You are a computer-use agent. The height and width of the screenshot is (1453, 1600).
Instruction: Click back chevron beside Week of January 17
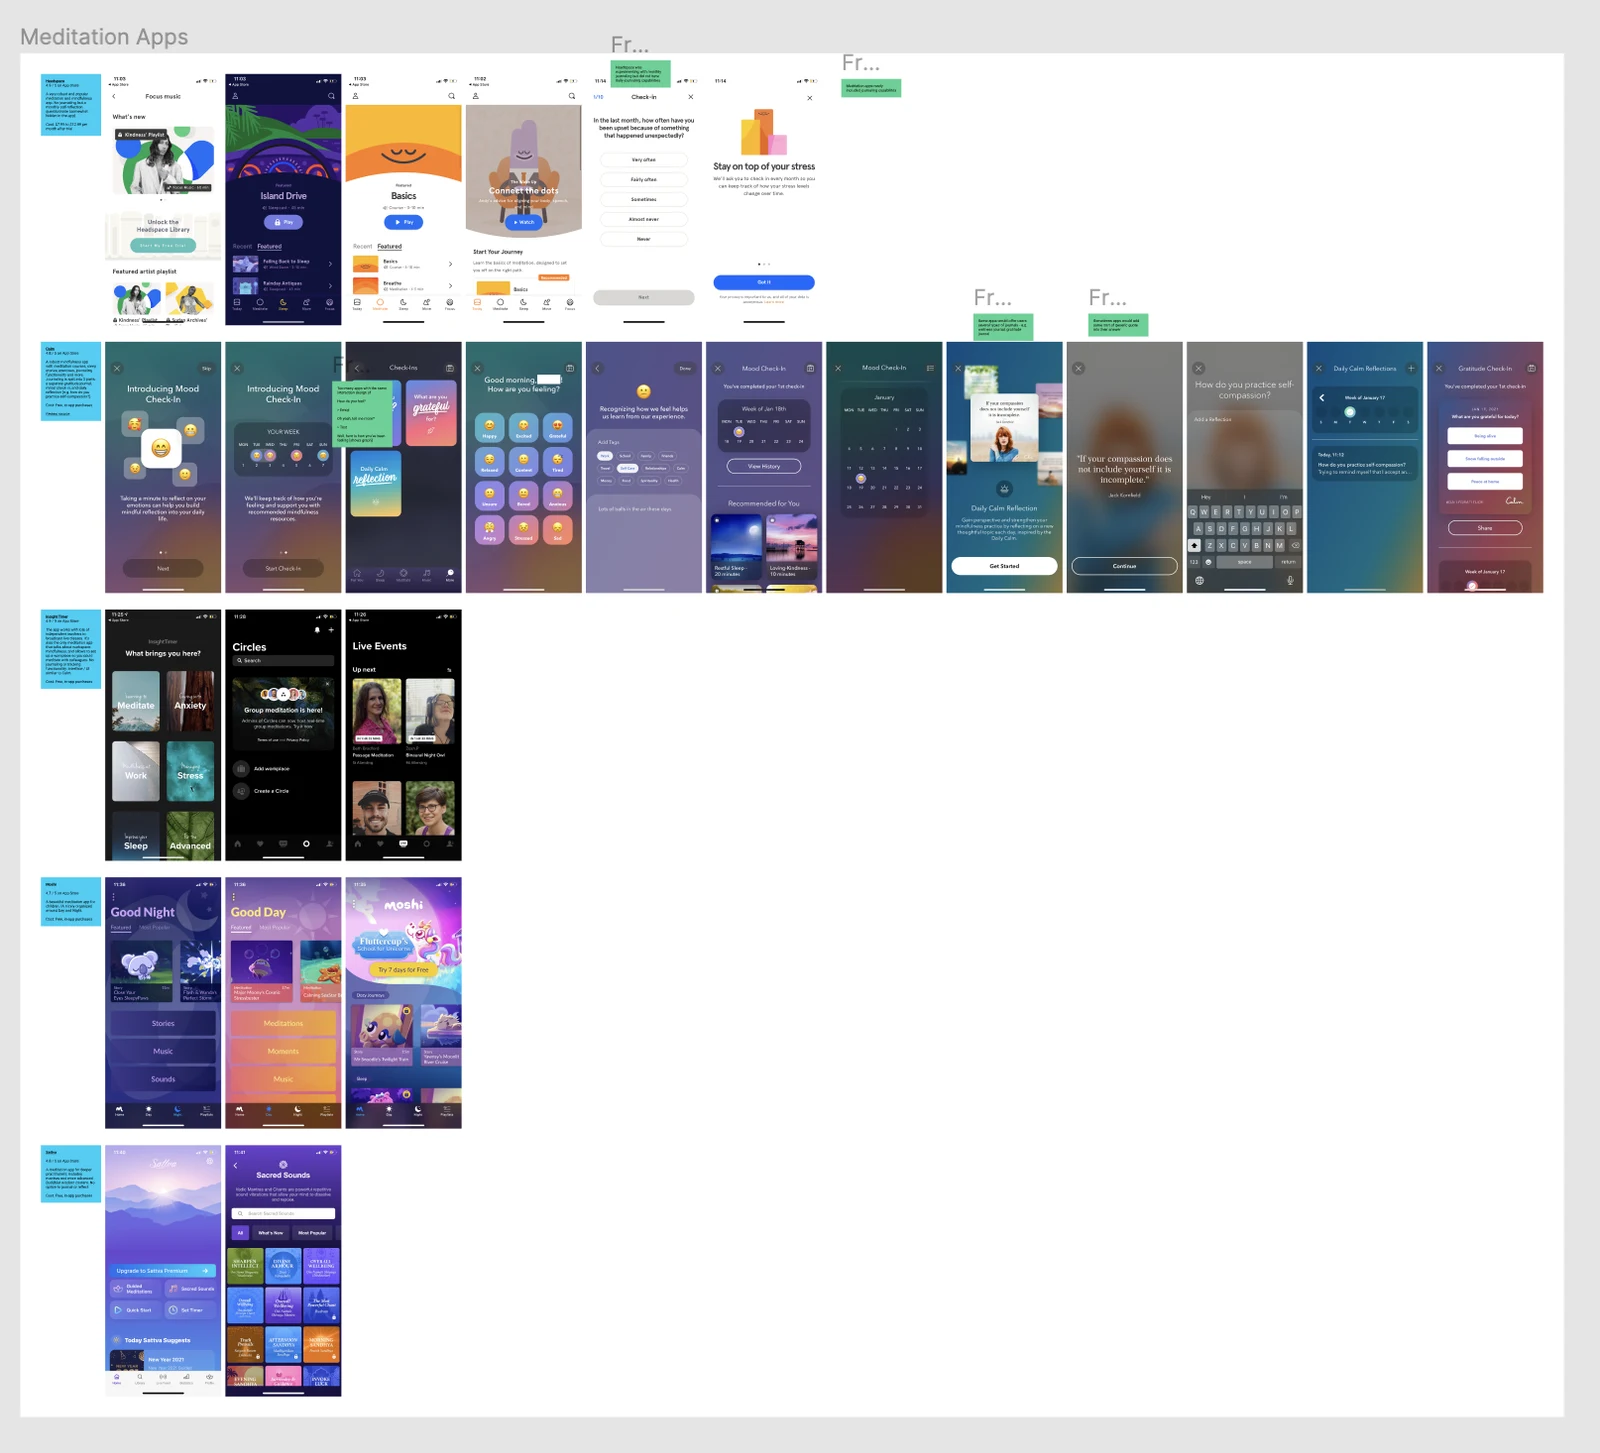(x=1322, y=398)
